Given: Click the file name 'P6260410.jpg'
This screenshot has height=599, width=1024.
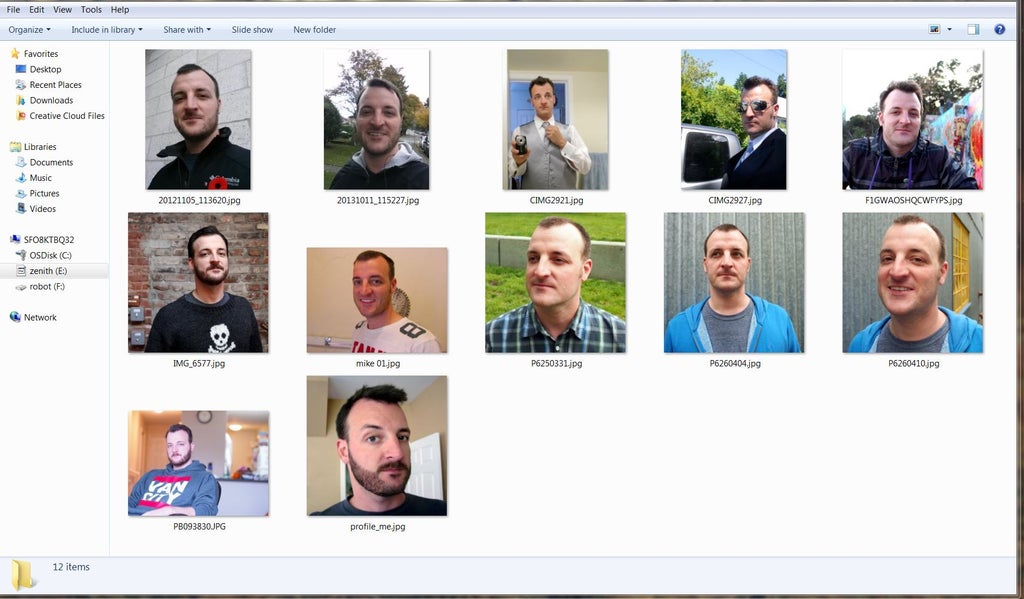Looking at the screenshot, I should coord(914,363).
